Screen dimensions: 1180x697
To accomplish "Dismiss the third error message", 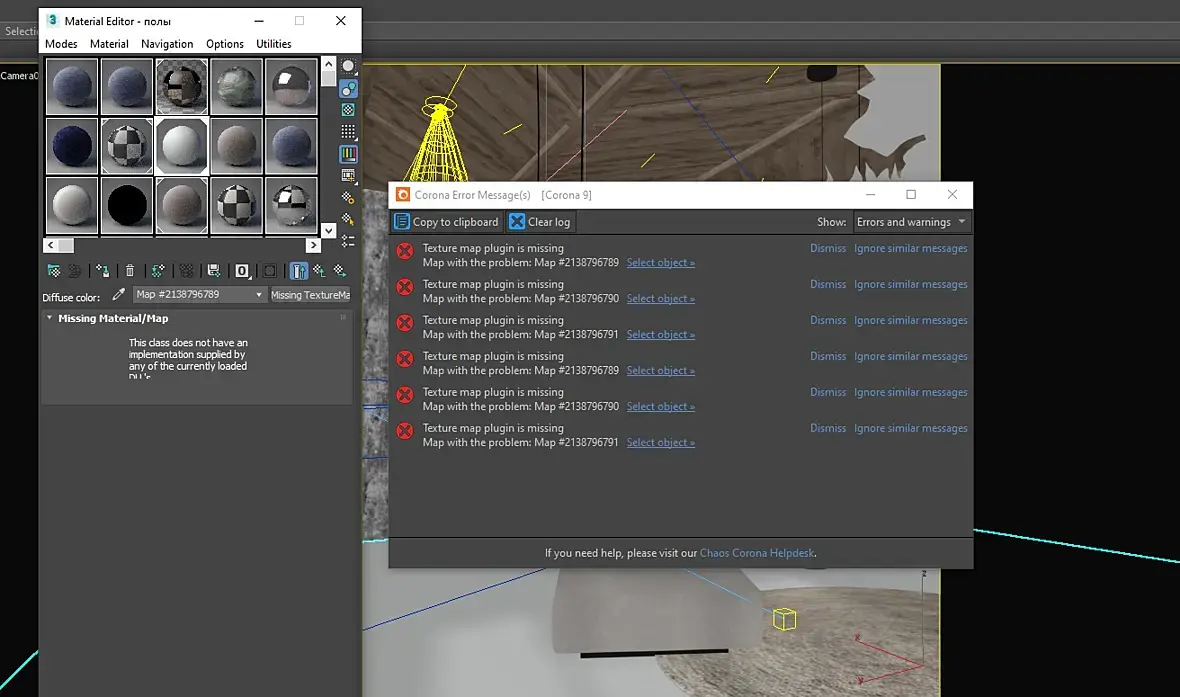I will coord(828,321).
